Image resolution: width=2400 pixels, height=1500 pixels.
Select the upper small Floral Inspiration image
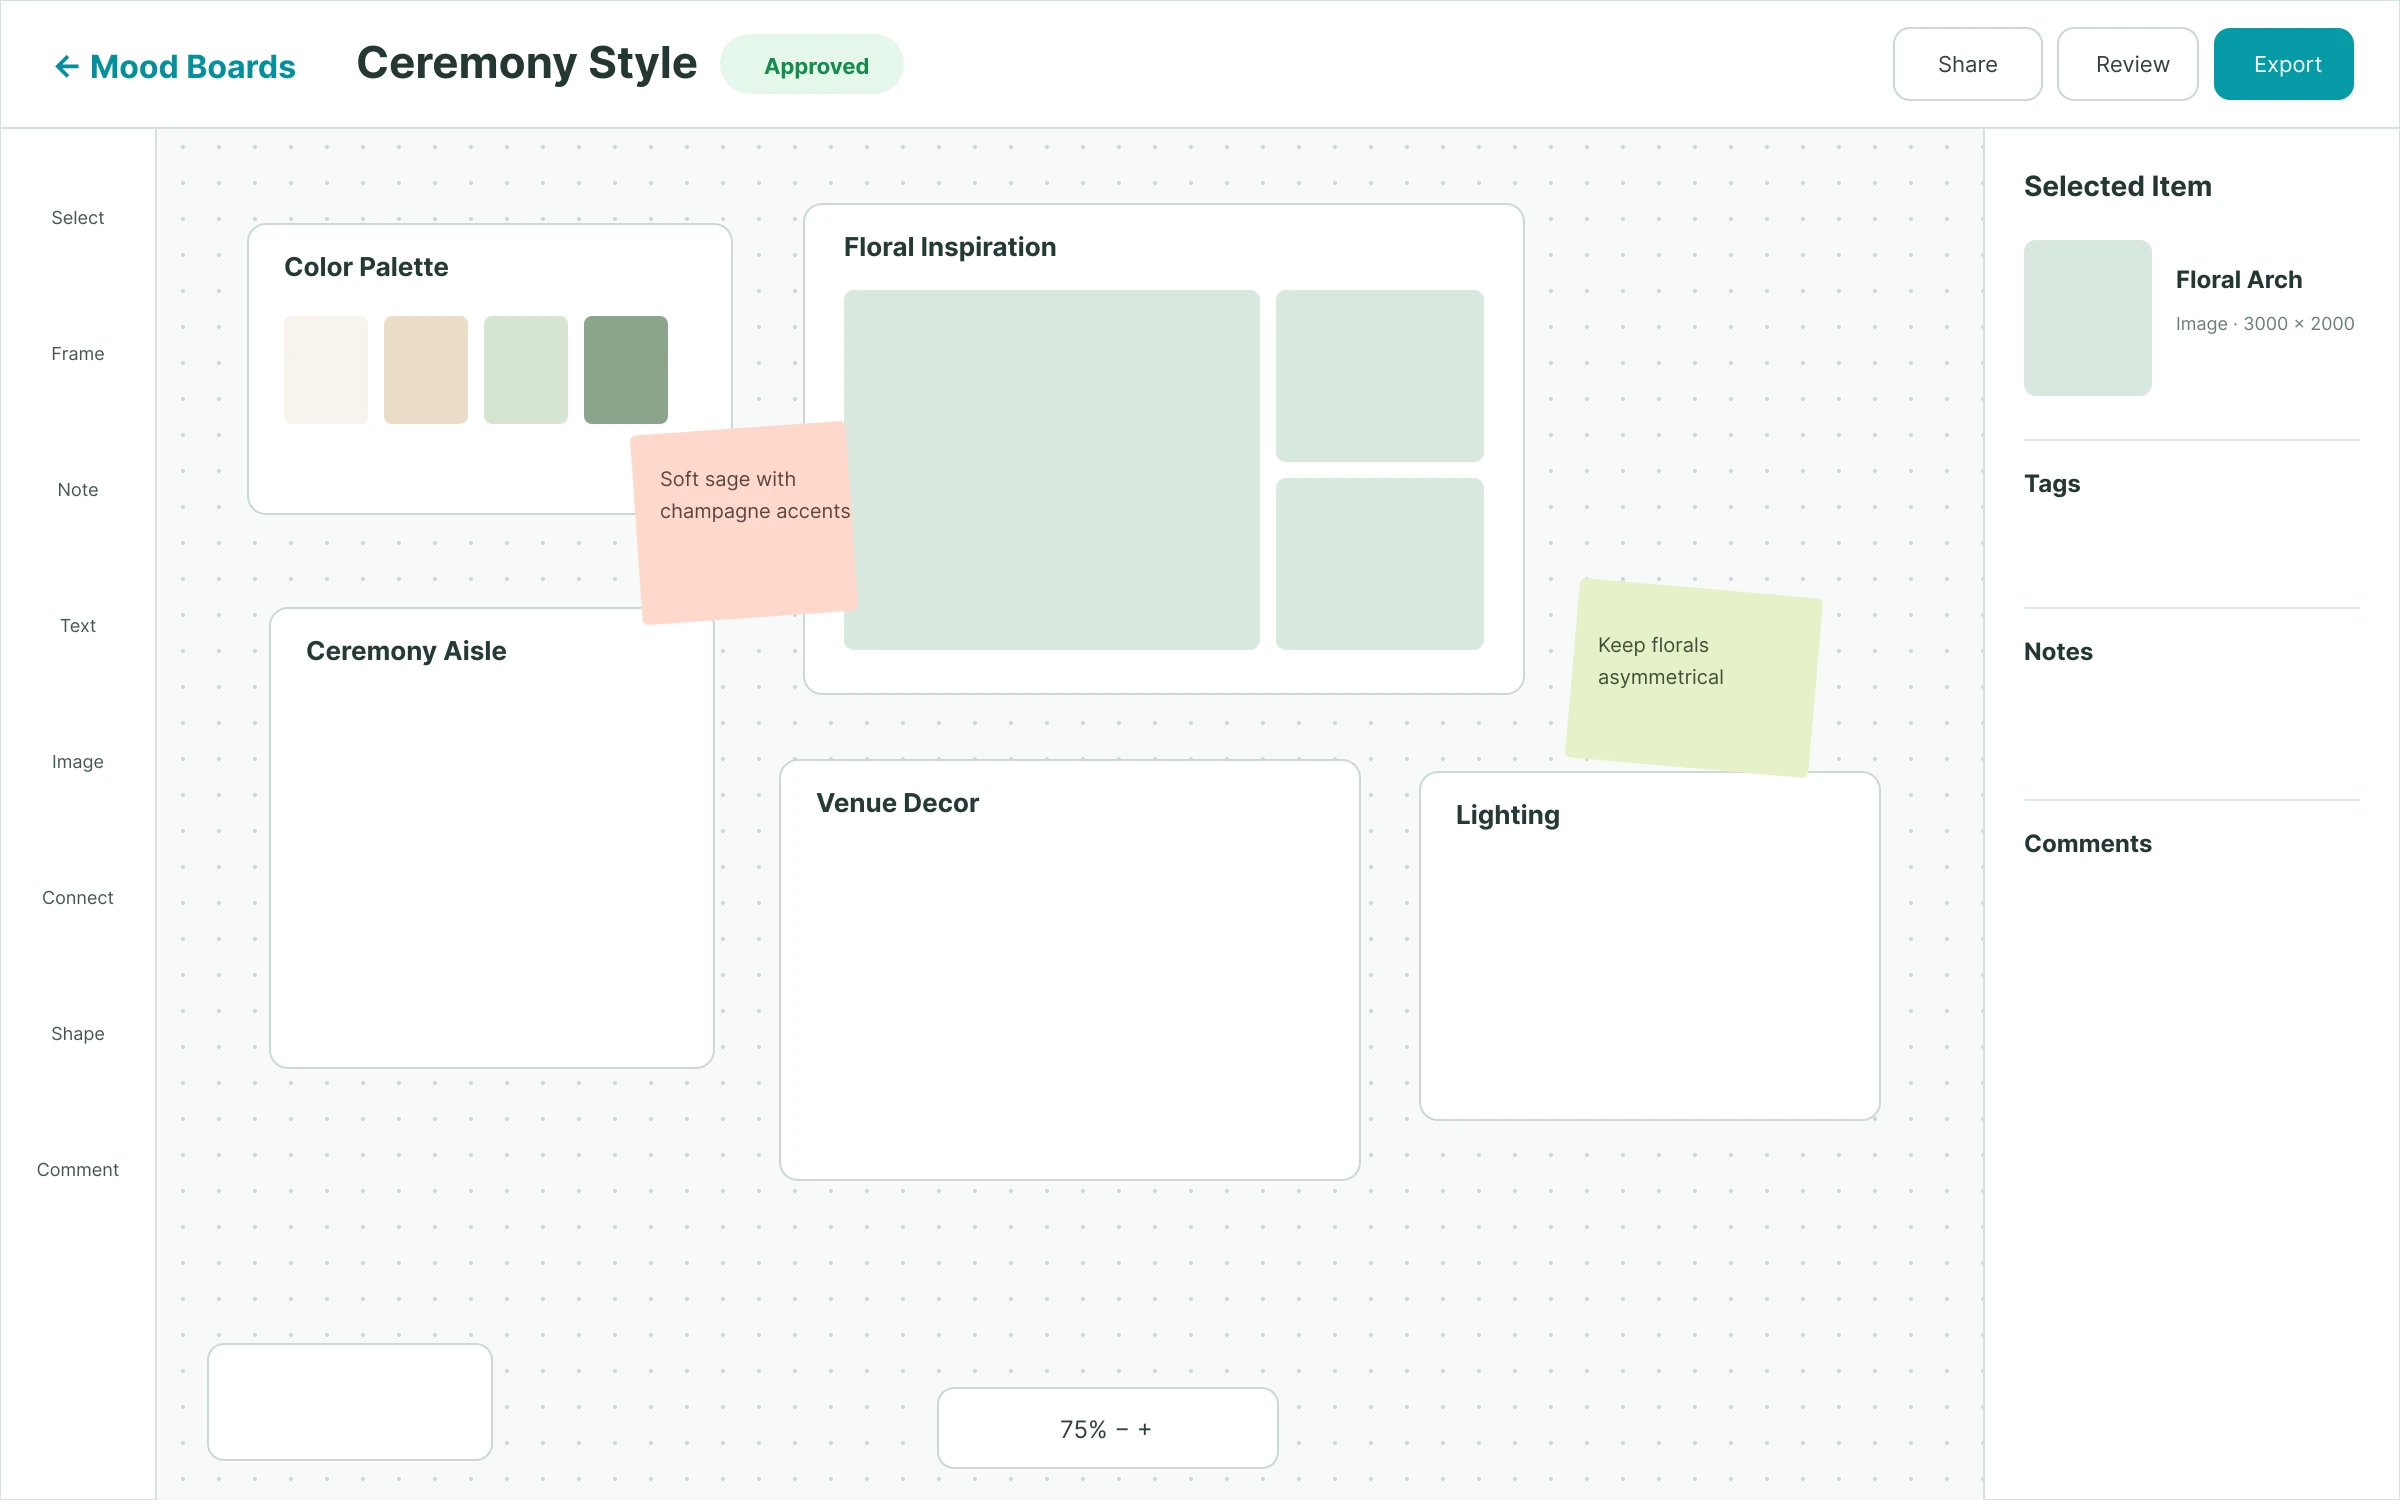[1380, 376]
